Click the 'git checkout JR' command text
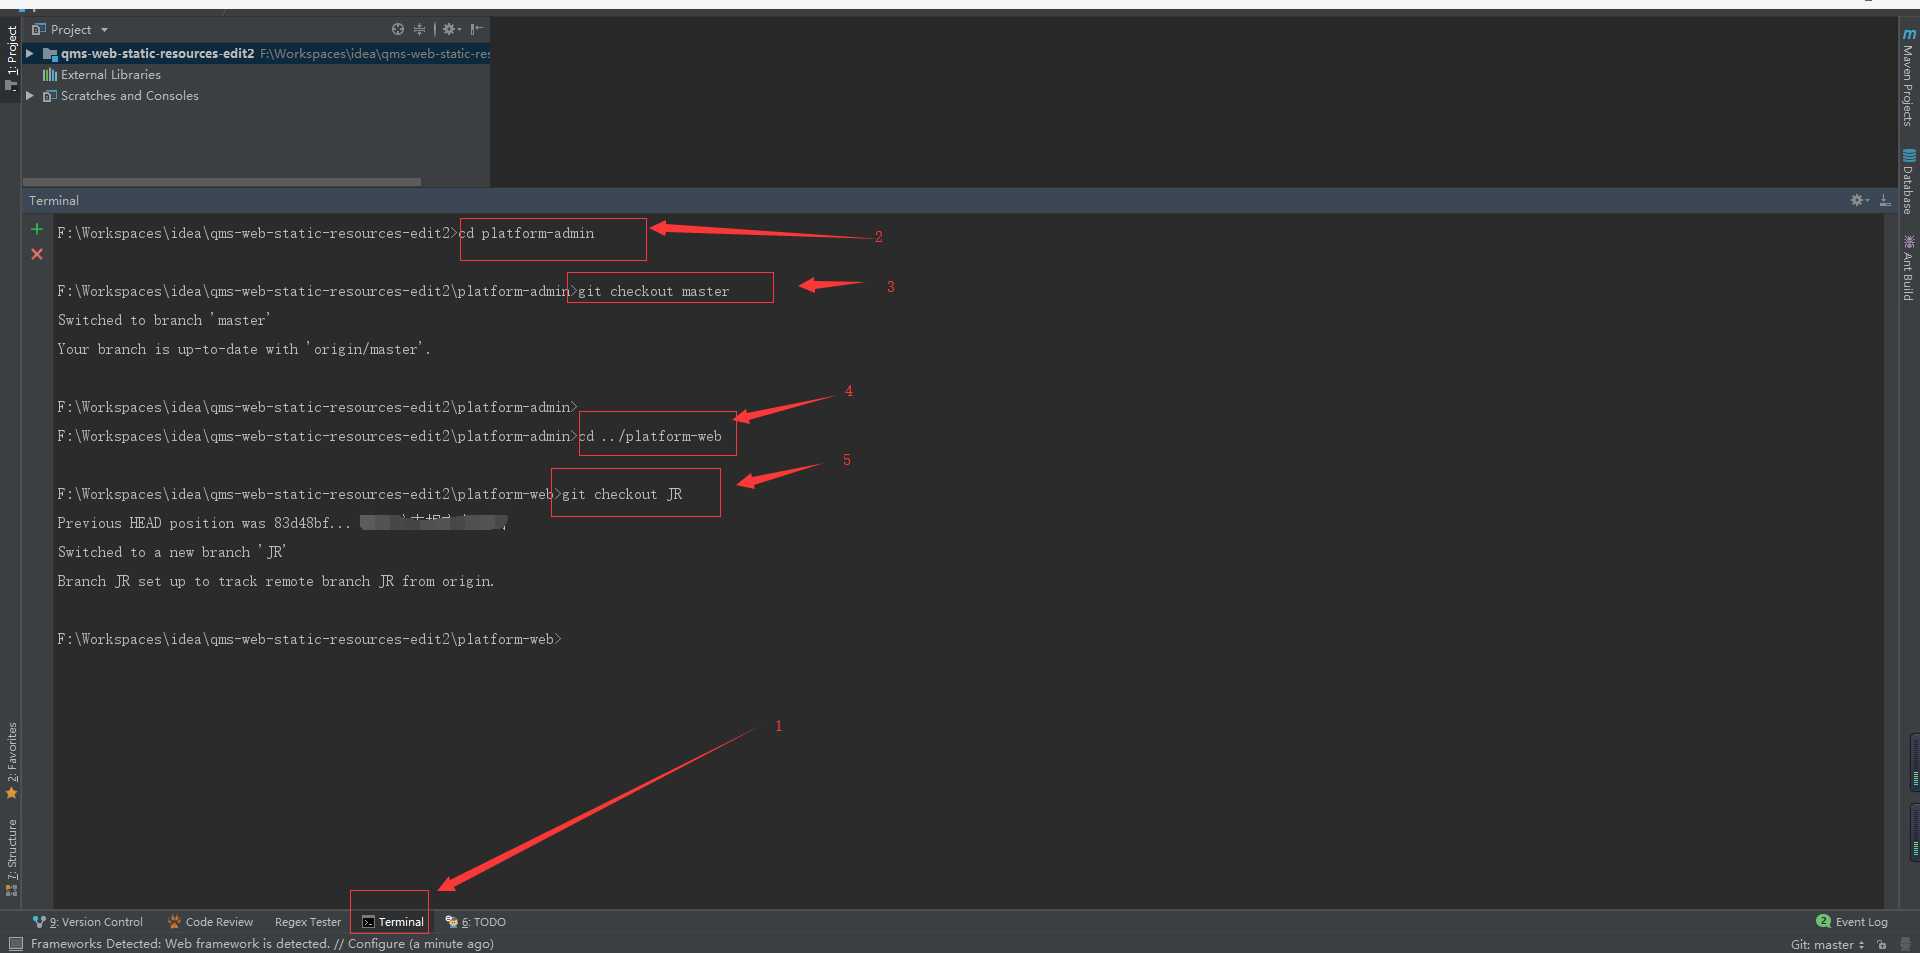 622,494
